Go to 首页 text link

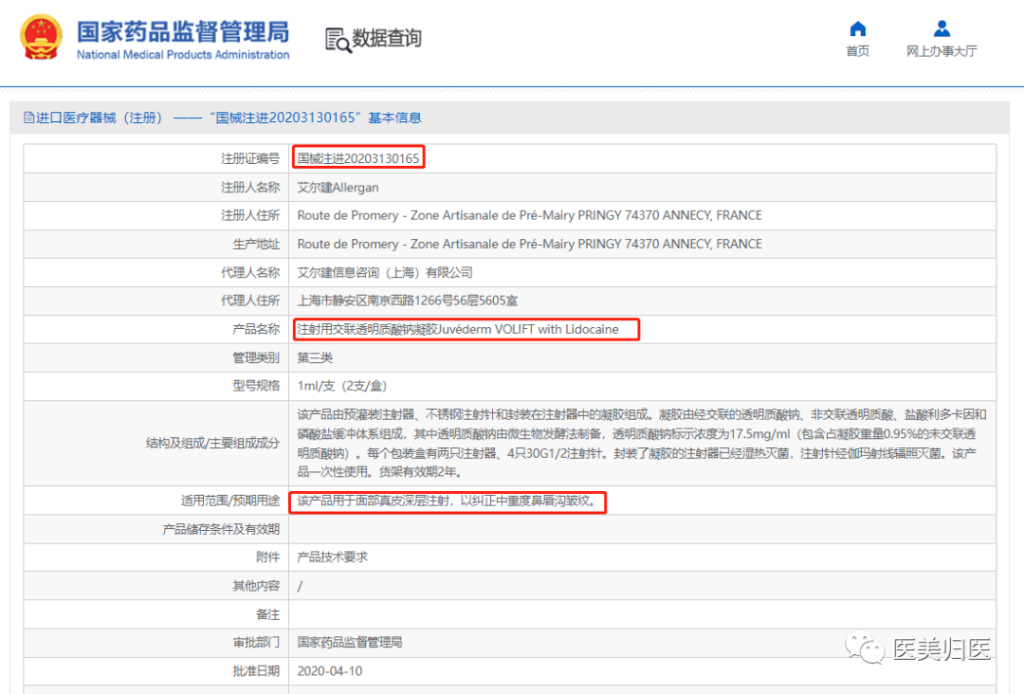coord(857,51)
